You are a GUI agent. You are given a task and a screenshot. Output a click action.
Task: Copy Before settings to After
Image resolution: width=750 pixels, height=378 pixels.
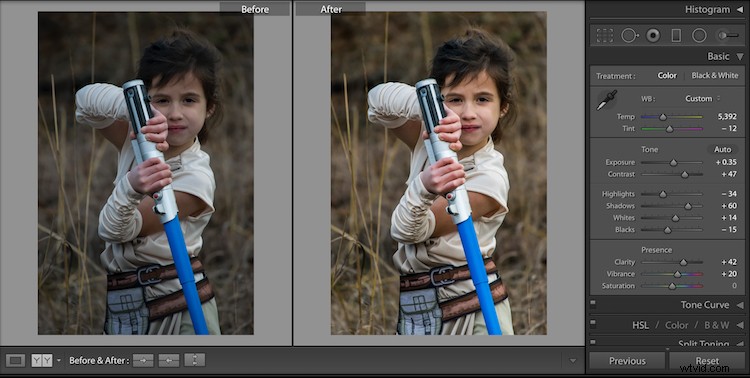point(143,360)
